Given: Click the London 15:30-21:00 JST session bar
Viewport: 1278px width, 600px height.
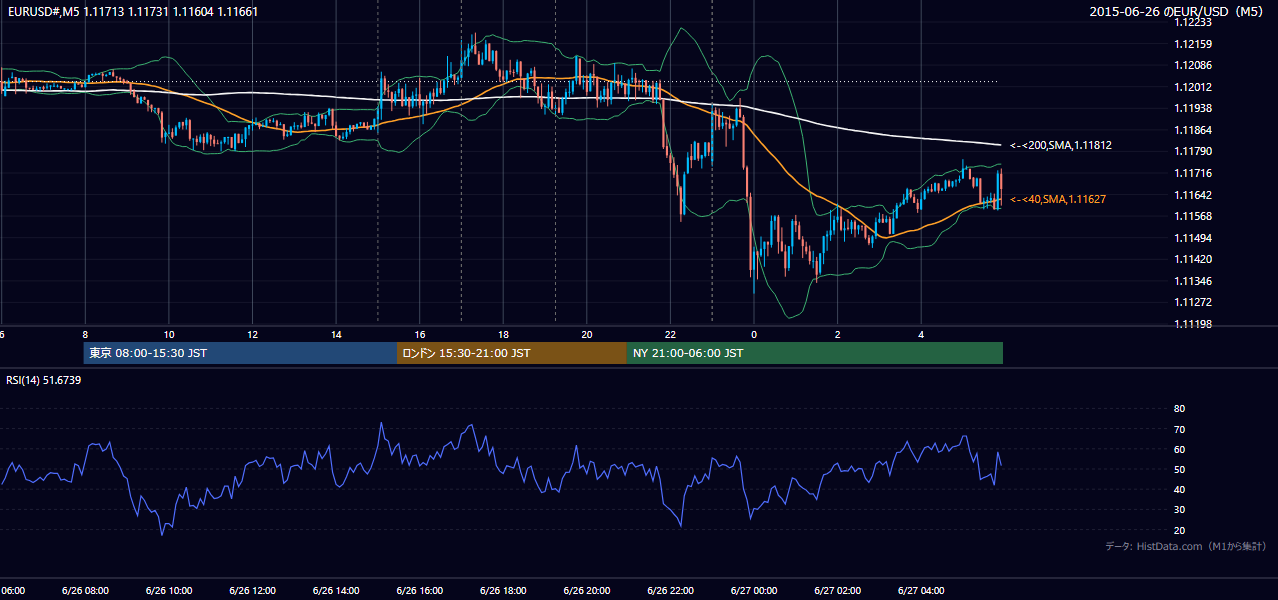Looking at the screenshot, I should coord(512,353).
